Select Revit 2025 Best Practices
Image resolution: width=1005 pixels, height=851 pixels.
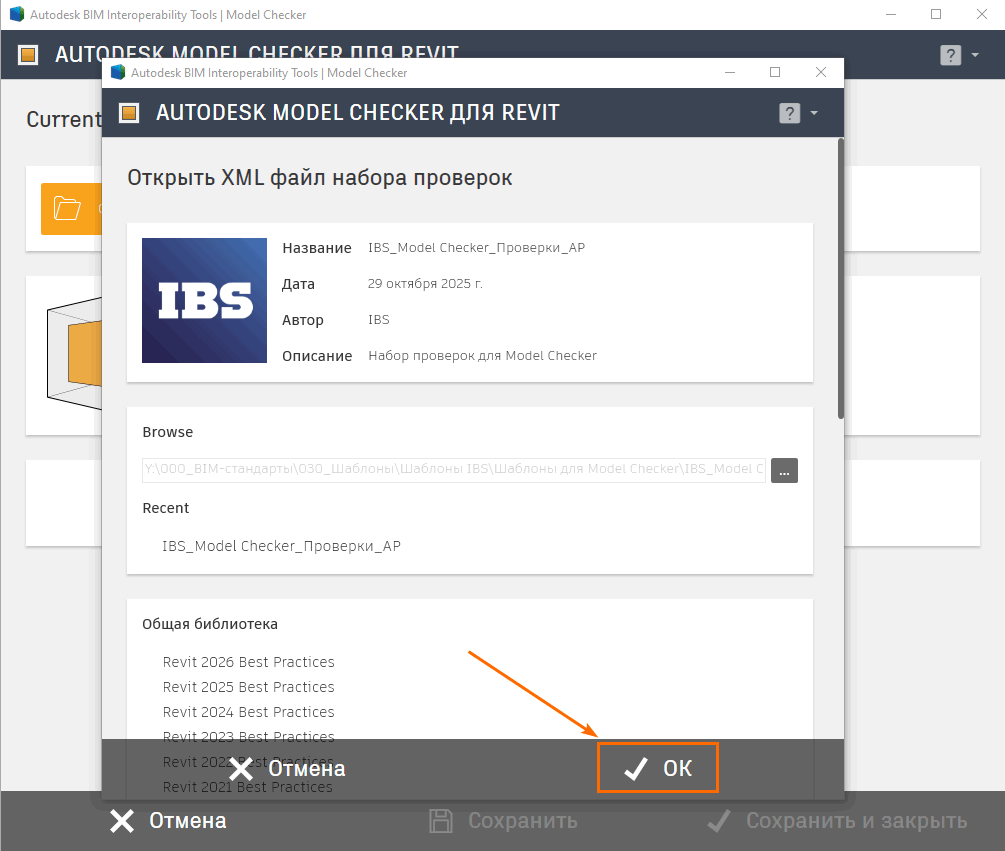click(x=249, y=687)
